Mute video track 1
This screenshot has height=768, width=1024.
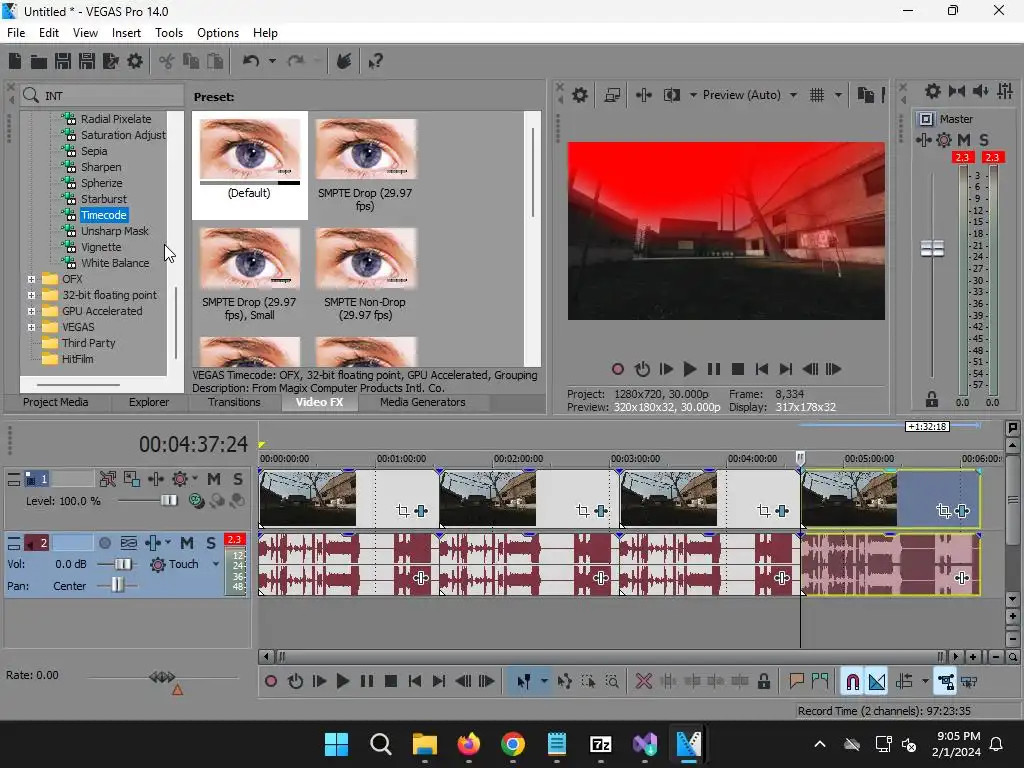(214, 479)
